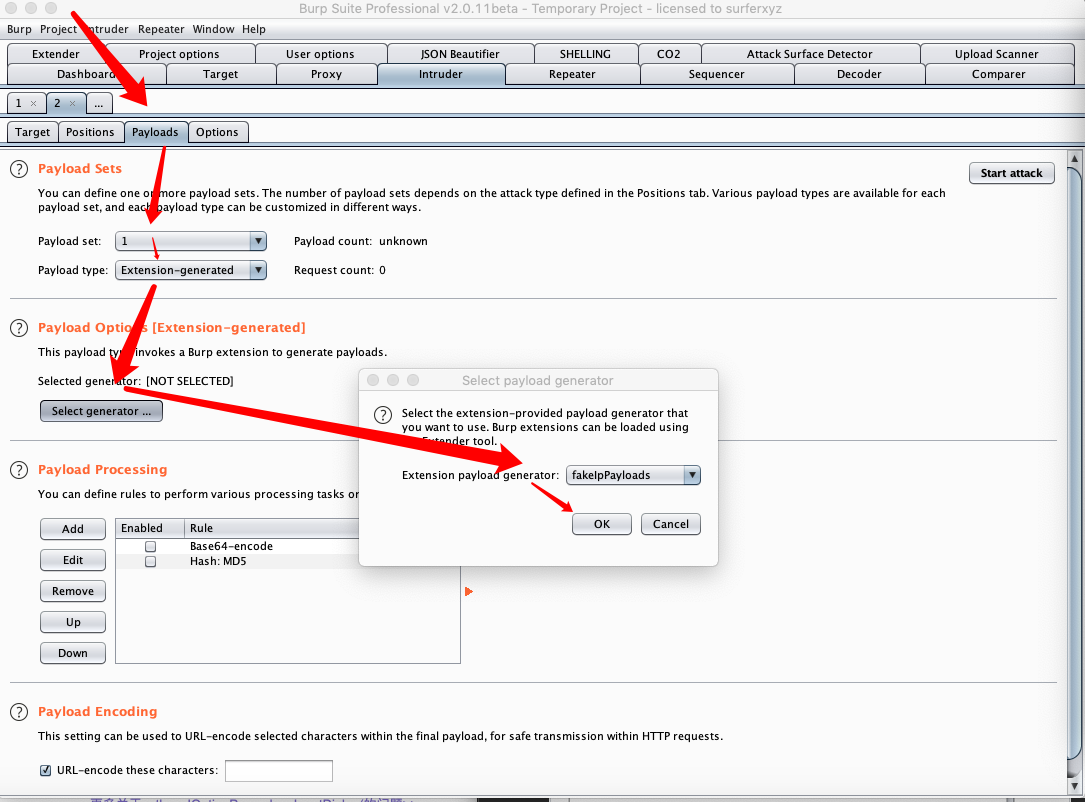Close Intruder attack tab 2
The image size is (1085, 802).
[73, 104]
